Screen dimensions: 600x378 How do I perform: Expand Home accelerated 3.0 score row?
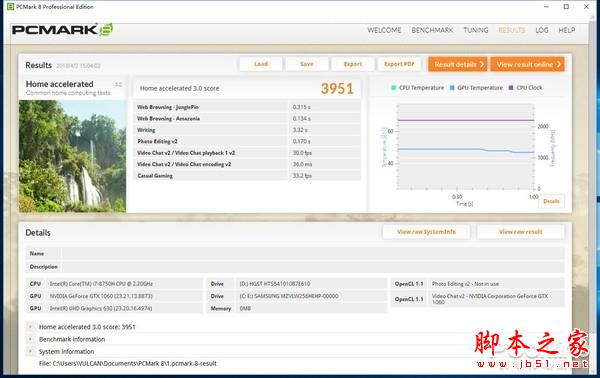point(30,327)
